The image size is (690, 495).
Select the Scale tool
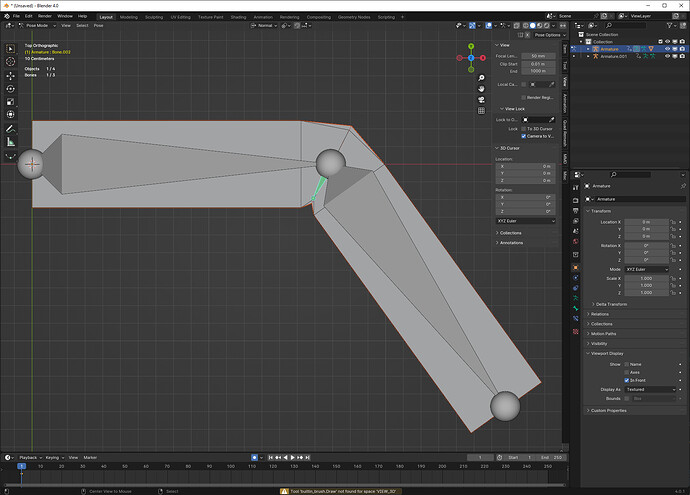pos(11,102)
